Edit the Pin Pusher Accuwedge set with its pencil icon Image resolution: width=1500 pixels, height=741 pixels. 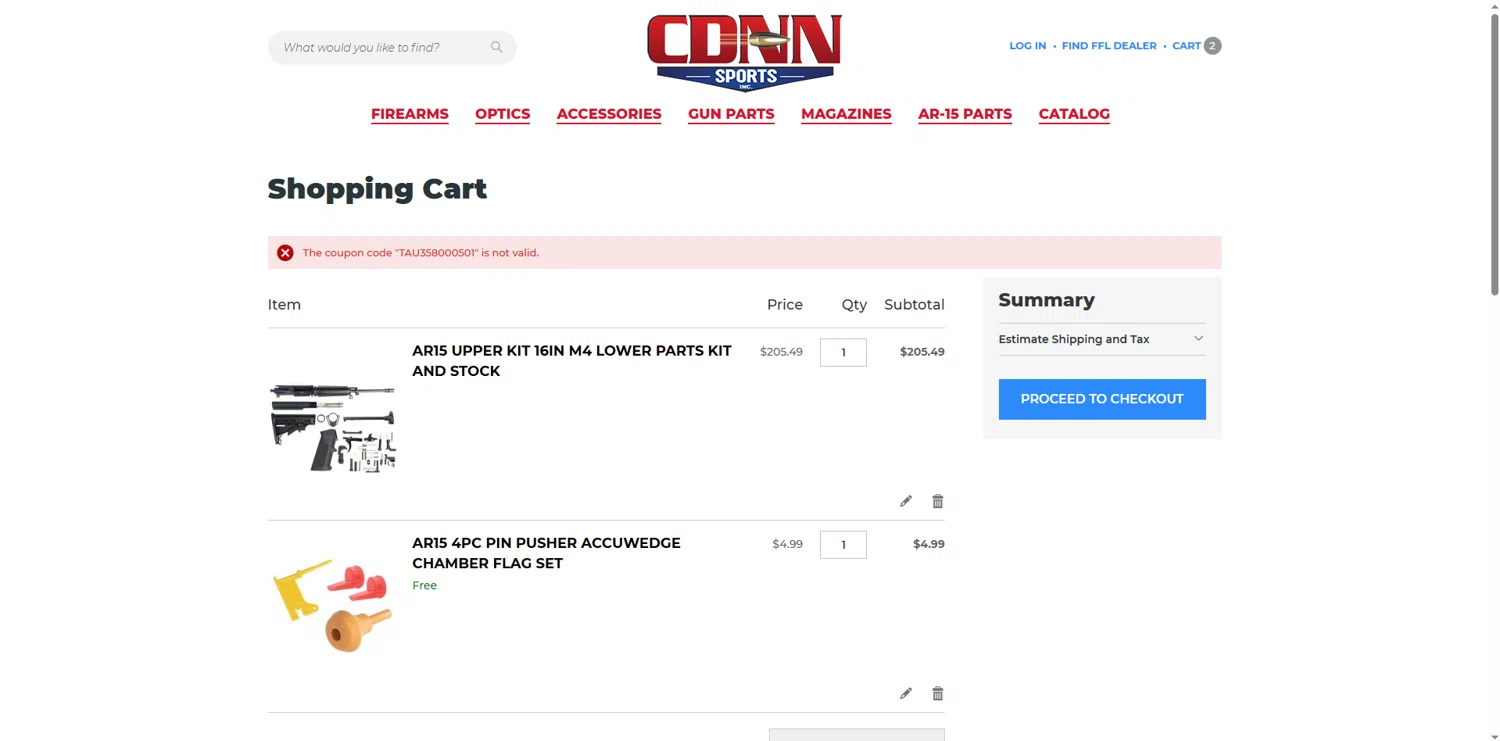coord(906,693)
